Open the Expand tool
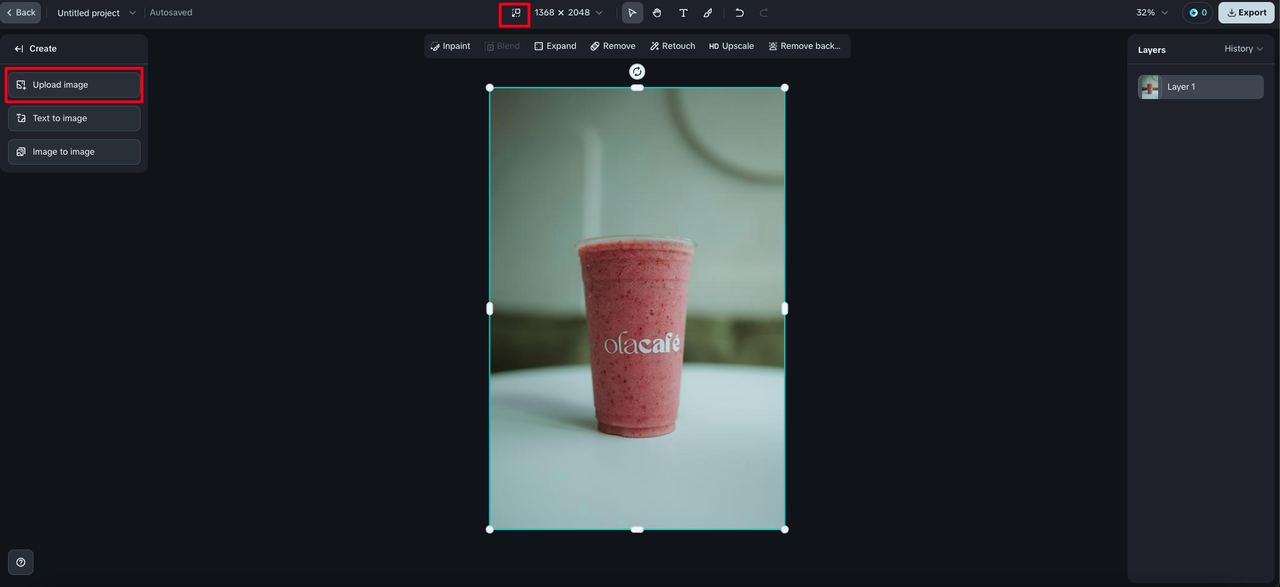1280x587 pixels. tap(555, 46)
